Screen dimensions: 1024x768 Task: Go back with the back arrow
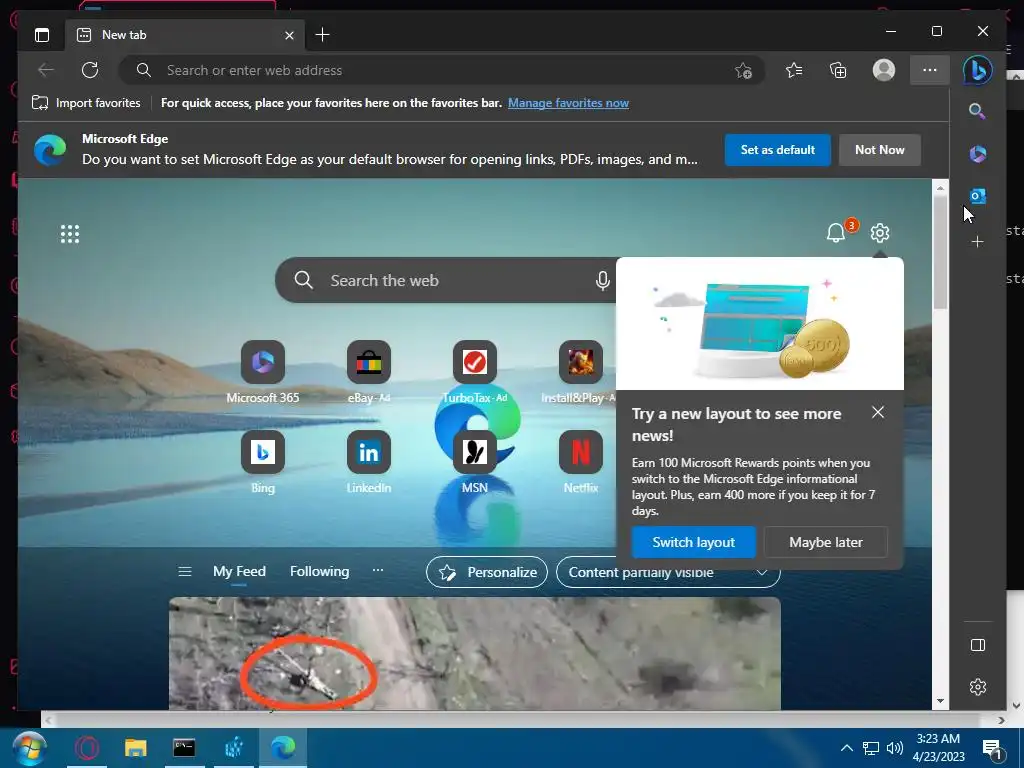46,70
